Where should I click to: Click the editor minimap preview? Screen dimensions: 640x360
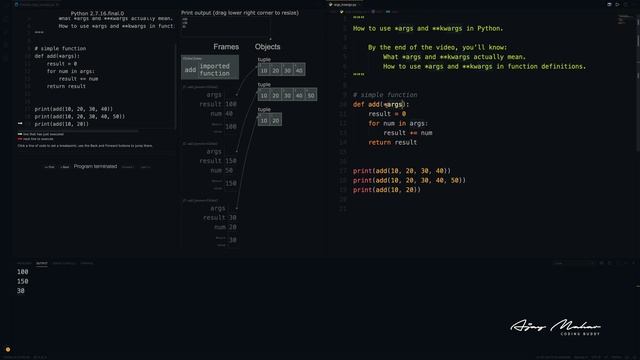(624, 20)
